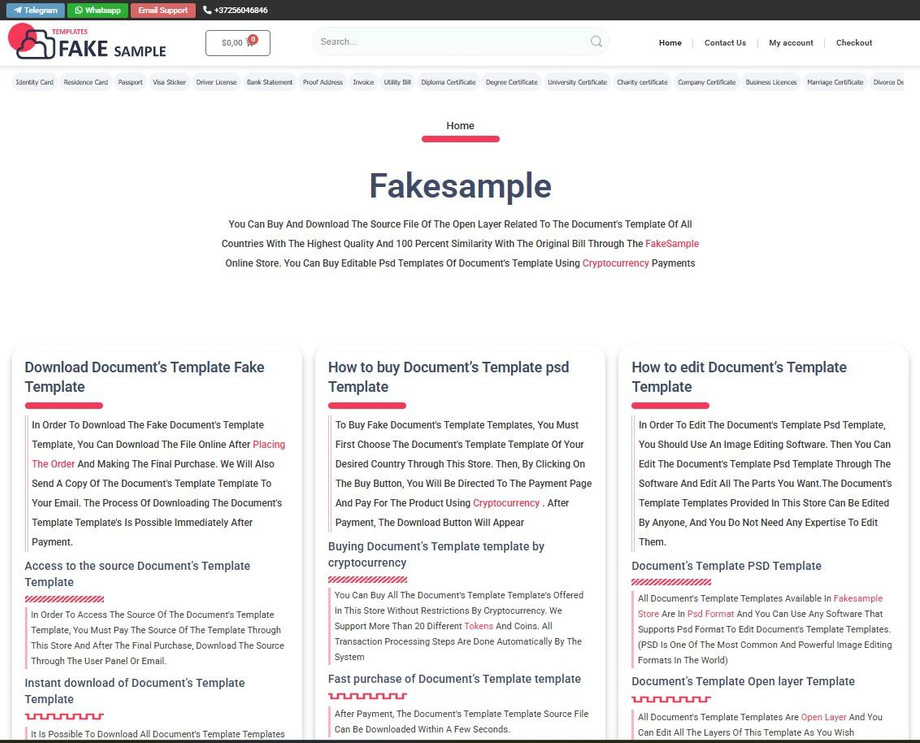This screenshot has height=743, width=920.
Task: Open the Whatsapp contact button
Action: coord(97,10)
